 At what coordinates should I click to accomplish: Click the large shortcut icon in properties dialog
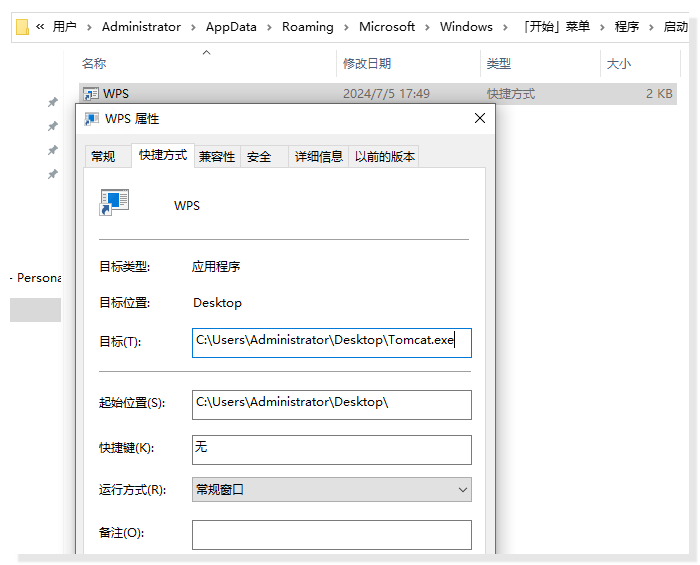click(x=114, y=203)
